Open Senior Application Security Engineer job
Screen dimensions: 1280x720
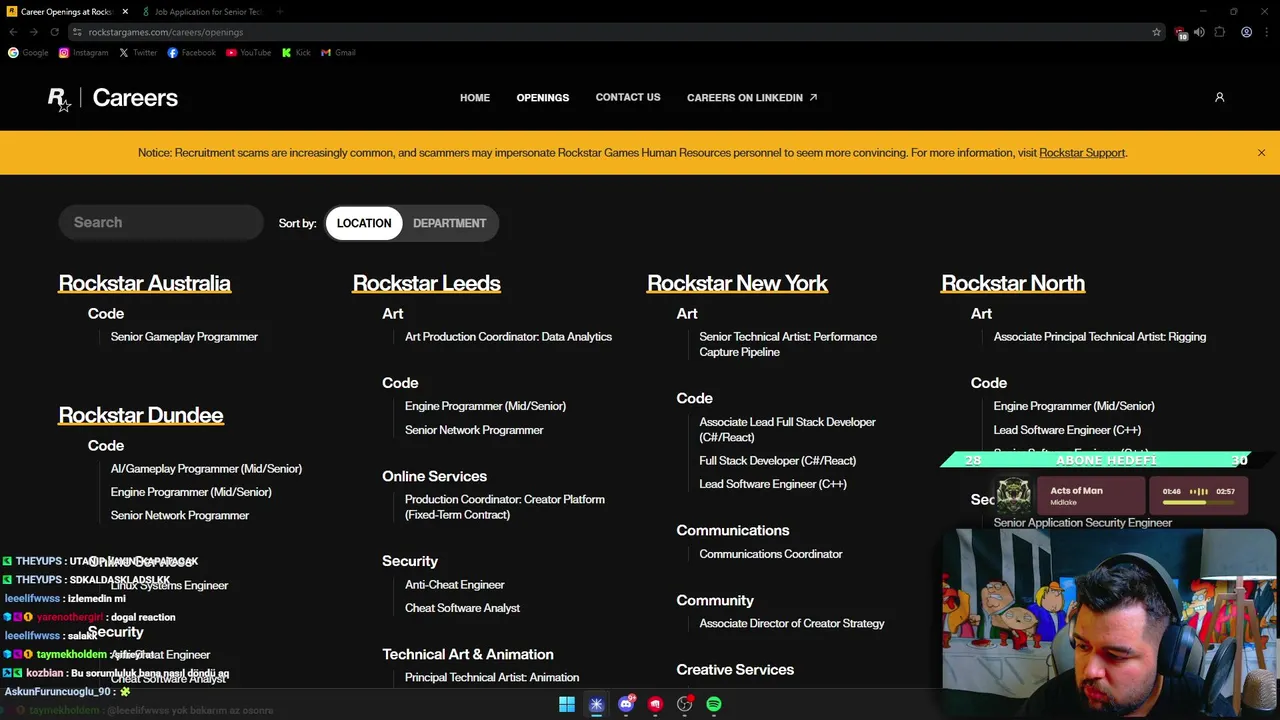point(1083,523)
